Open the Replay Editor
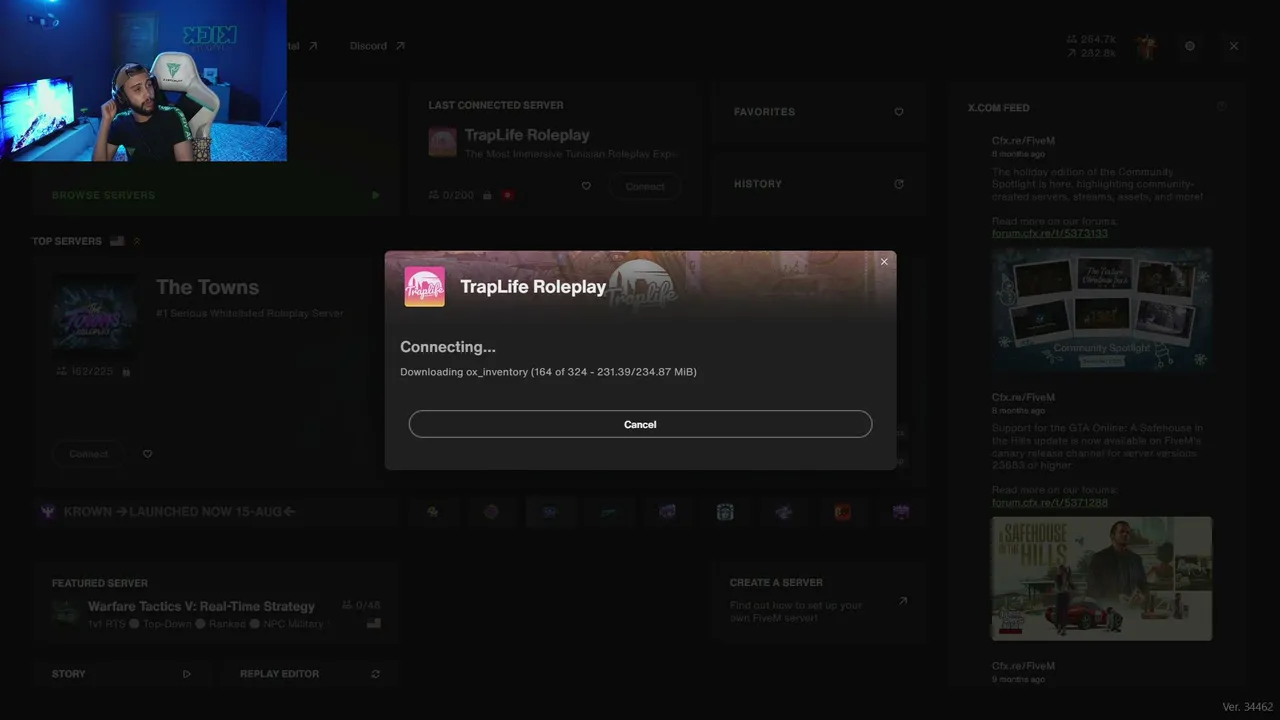Image resolution: width=1280 pixels, height=720 pixels. pos(310,674)
